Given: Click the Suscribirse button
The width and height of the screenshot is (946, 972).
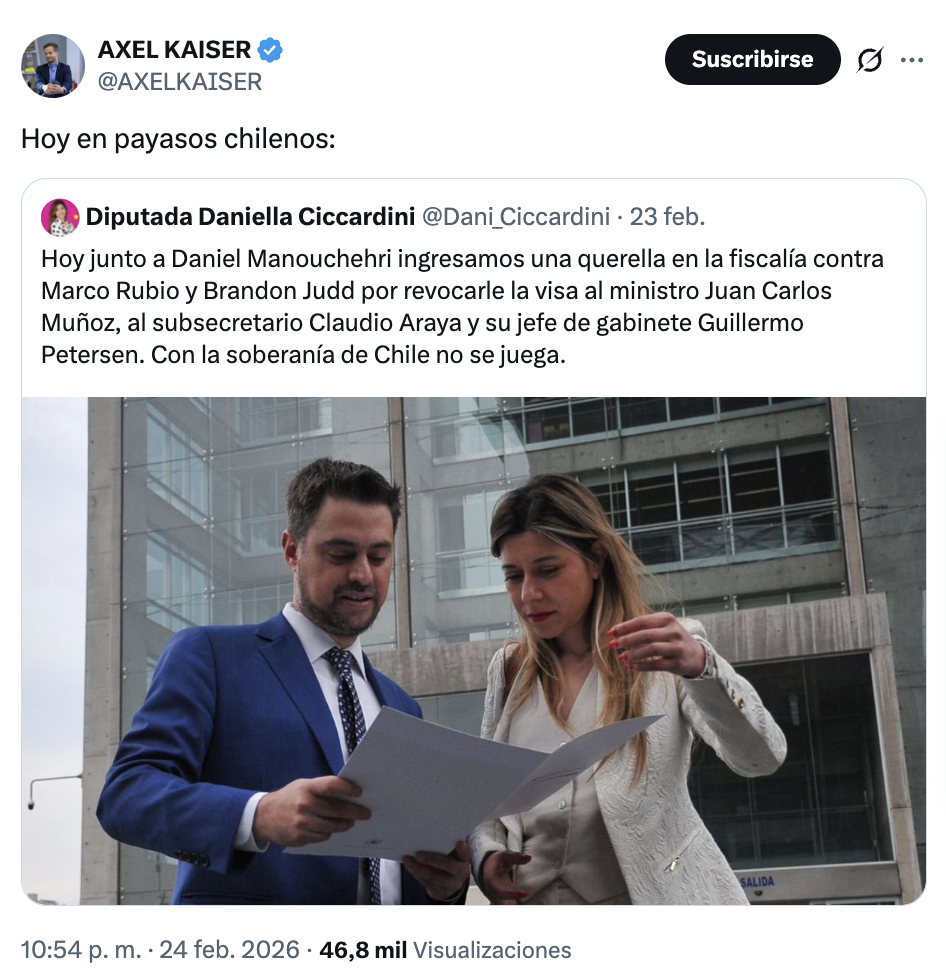Looking at the screenshot, I should coord(752,60).
